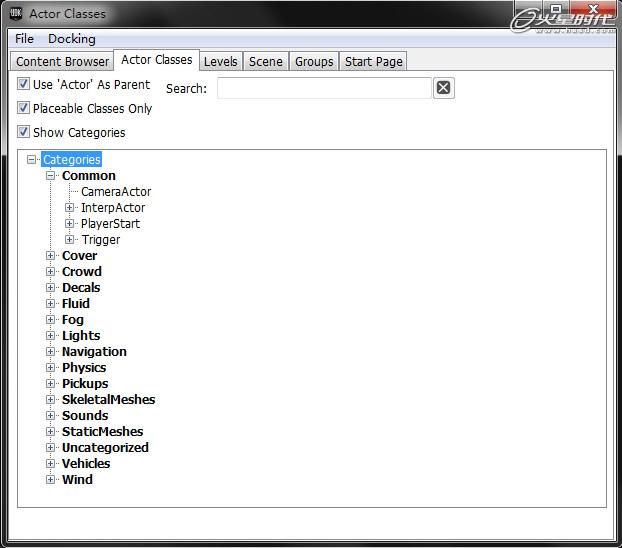
Task: Click inside the Search input field
Action: point(324,88)
